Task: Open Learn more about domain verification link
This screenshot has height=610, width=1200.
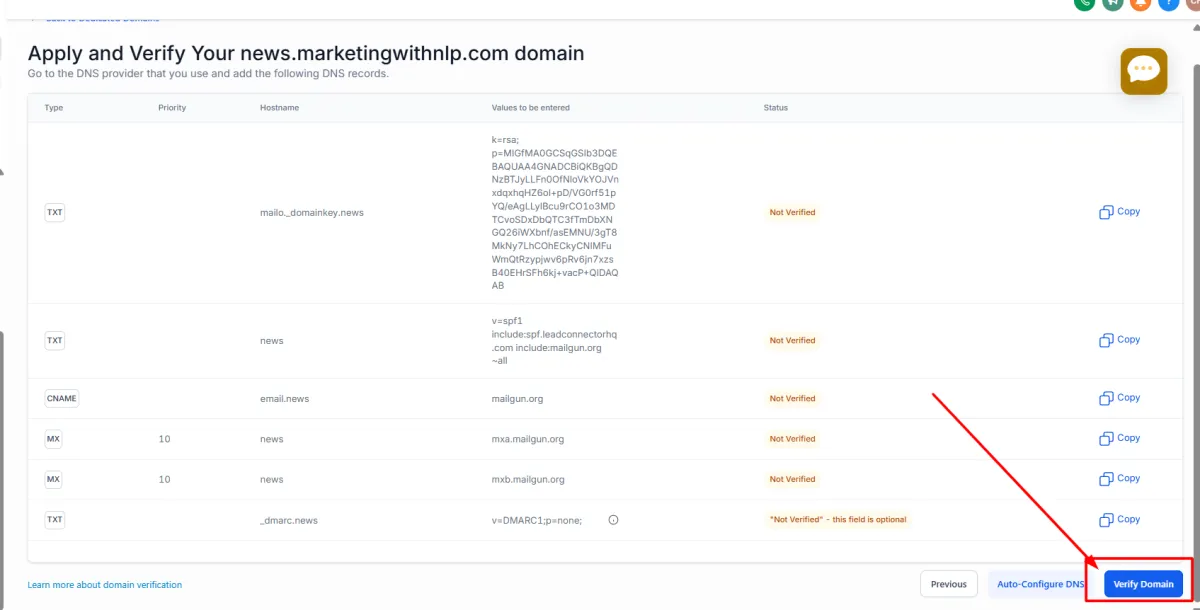Action: (105, 585)
